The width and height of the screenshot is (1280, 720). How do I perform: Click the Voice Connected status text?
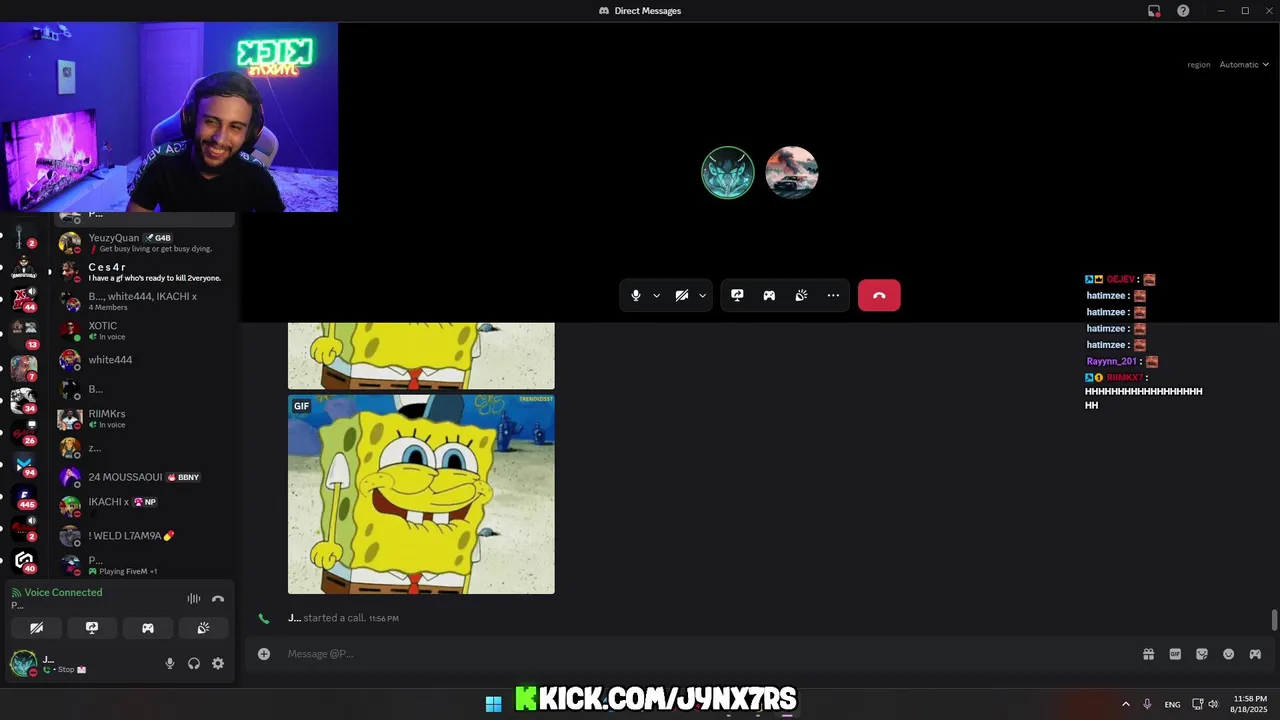pos(63,592)
